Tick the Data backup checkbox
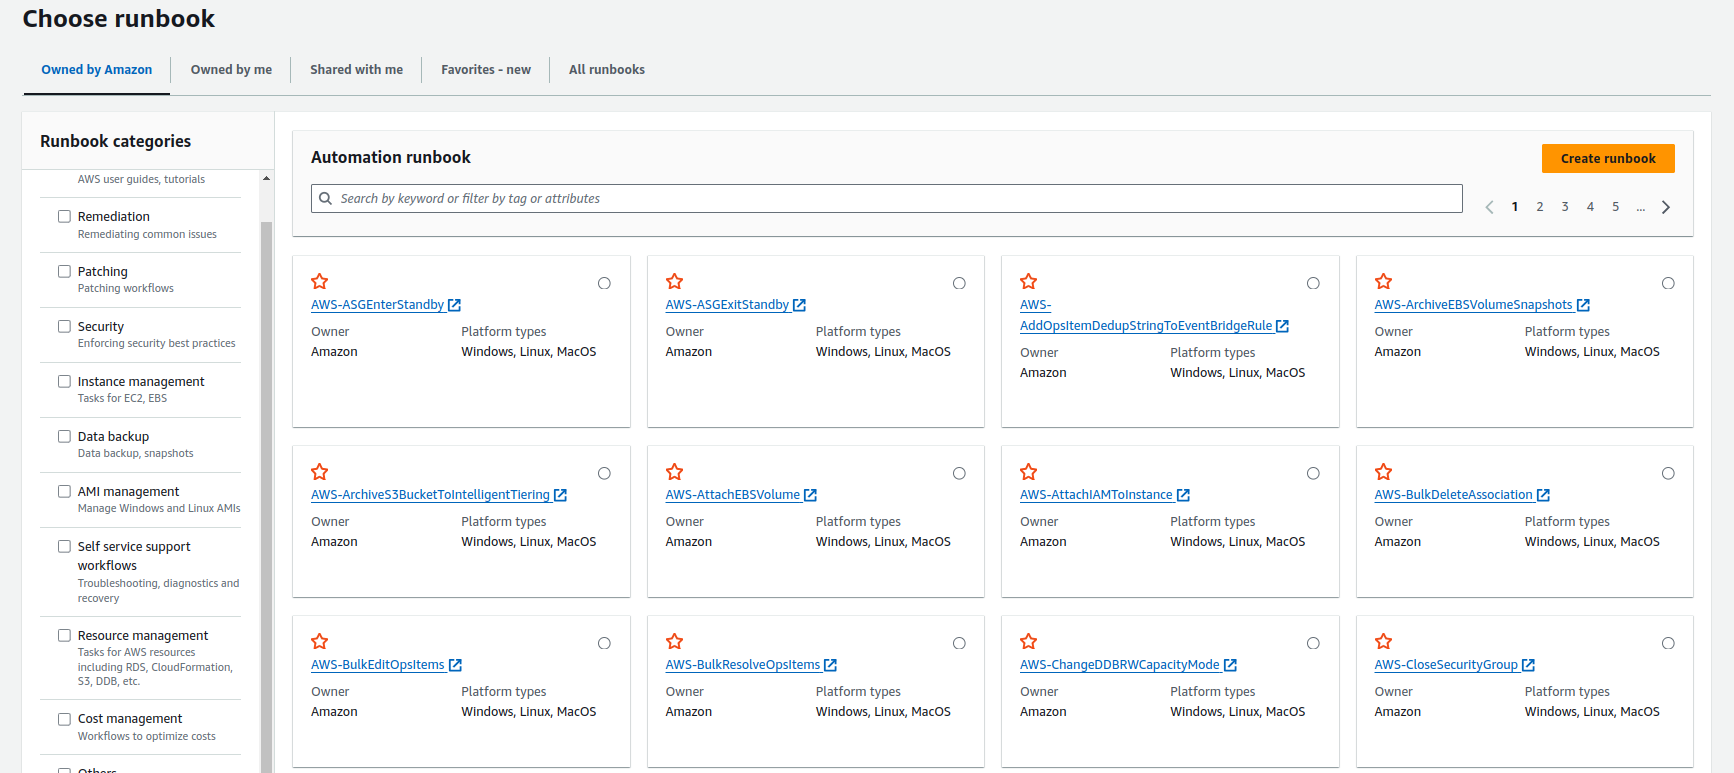Screen dimensions: 1734x773 click(x=64, y=436)
